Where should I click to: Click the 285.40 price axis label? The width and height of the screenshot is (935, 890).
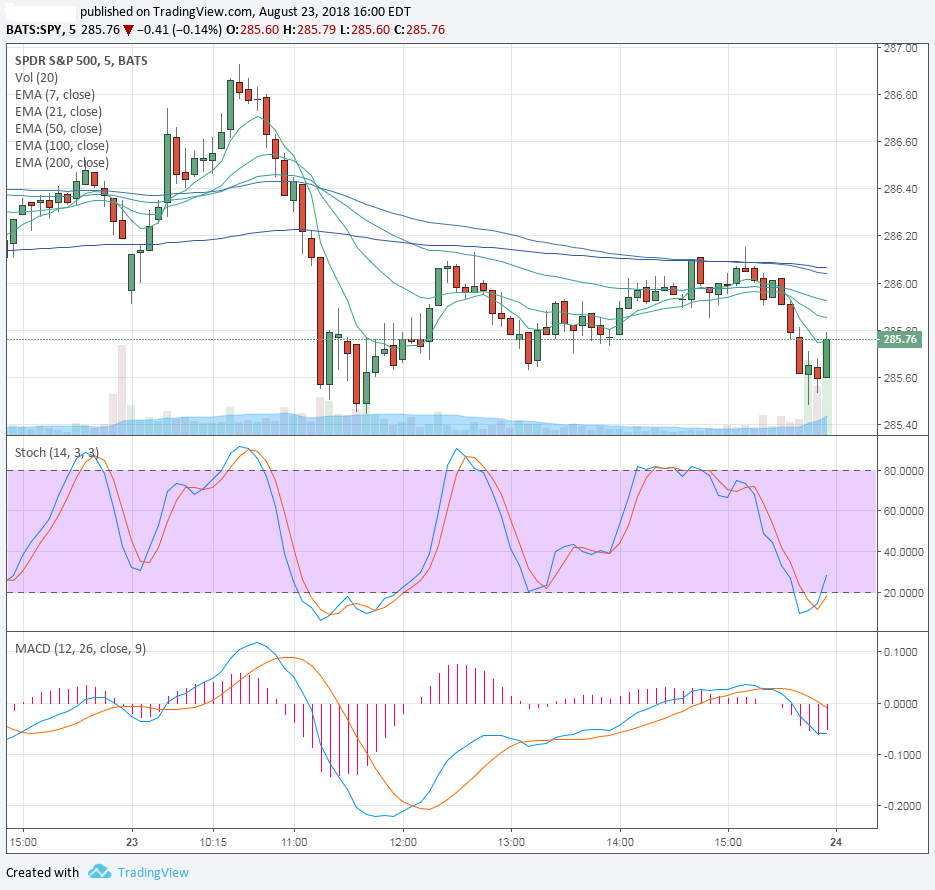pos(900,425)
